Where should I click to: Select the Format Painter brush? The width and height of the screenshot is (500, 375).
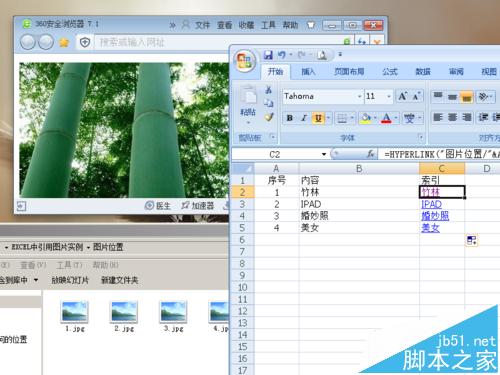pos(269,117)
